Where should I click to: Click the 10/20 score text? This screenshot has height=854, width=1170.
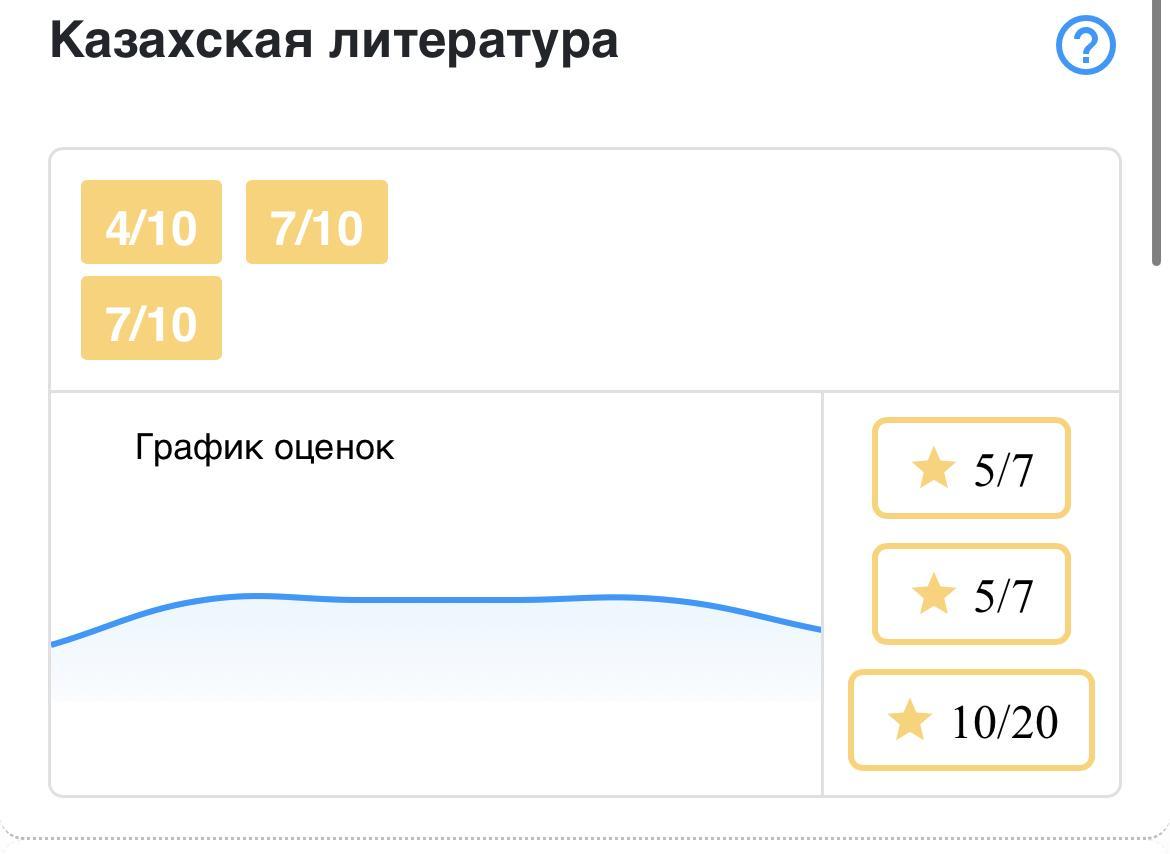point(1004,722)
